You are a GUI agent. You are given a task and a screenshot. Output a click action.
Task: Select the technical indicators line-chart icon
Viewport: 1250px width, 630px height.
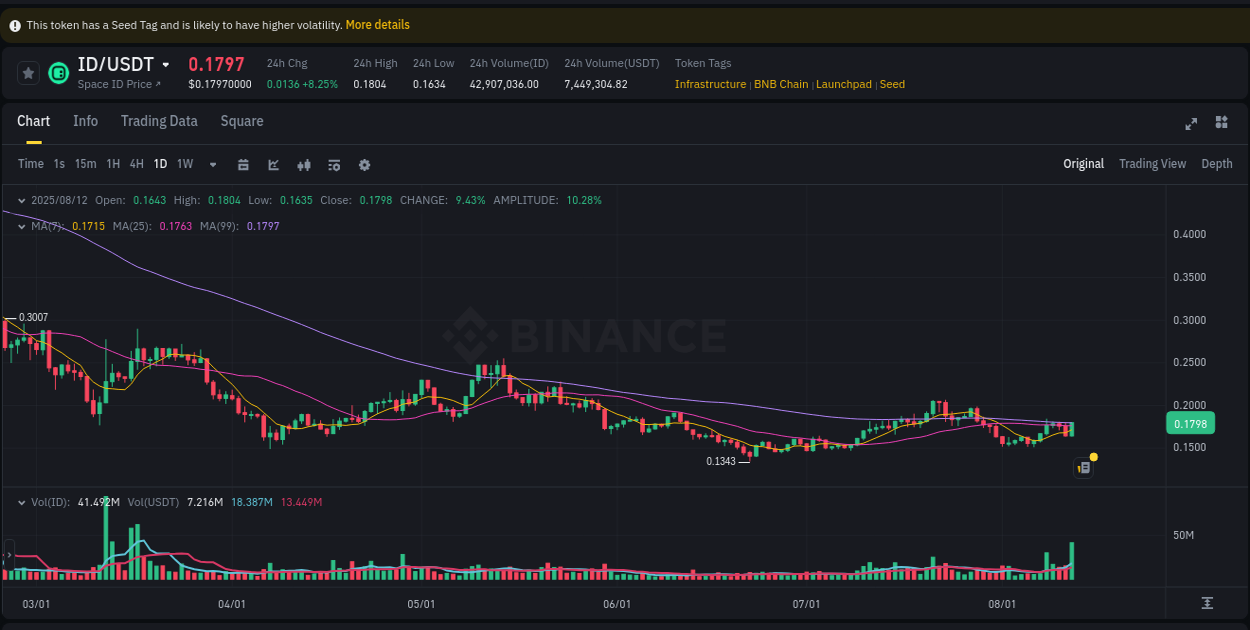coord(273,164)
